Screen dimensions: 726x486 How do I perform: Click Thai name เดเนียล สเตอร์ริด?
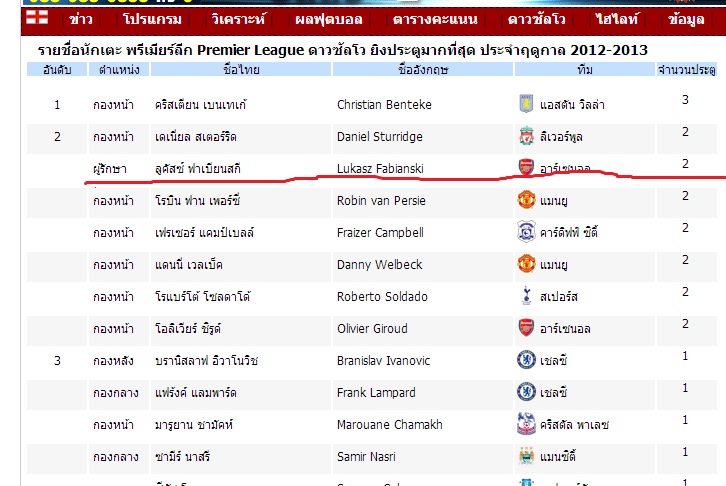[x=196, y=137]
